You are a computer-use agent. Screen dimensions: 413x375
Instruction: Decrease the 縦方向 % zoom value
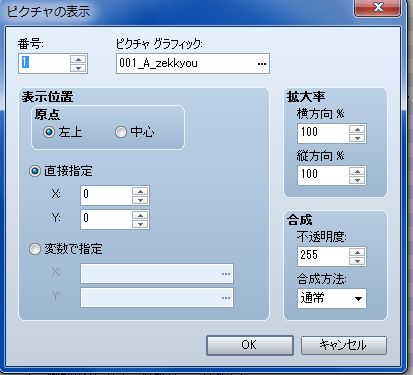(x=357, y=180)
